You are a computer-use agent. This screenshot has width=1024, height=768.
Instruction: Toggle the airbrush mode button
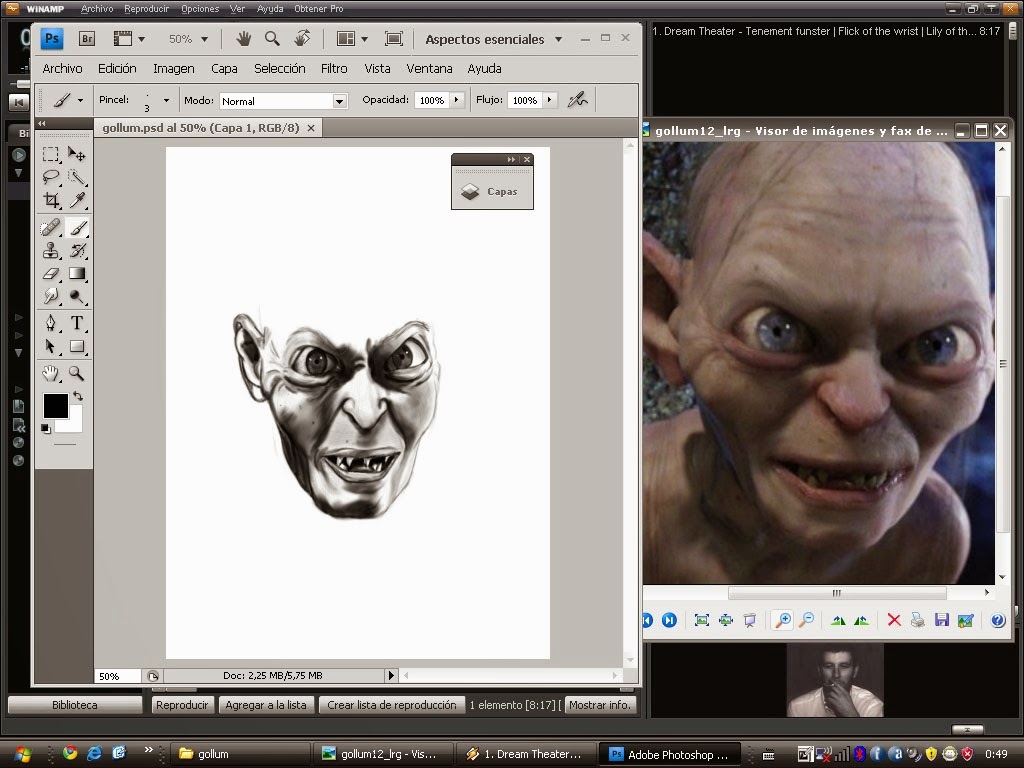(577, 100)
